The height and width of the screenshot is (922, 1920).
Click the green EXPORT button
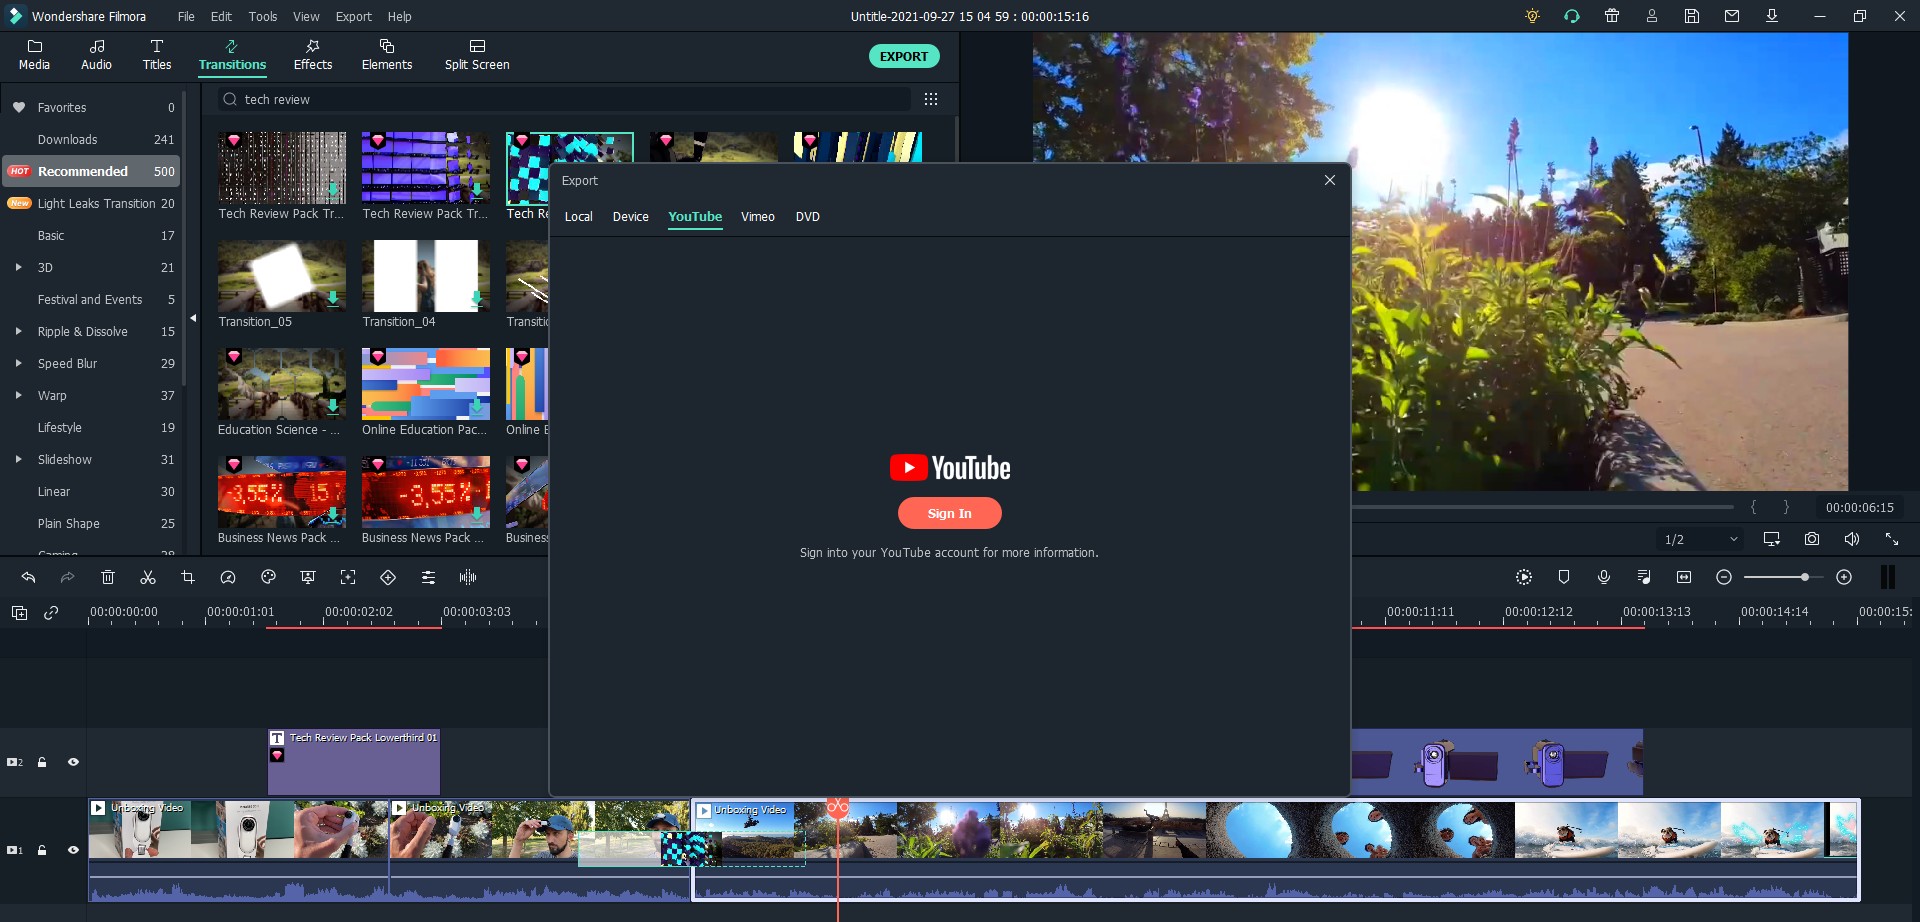[904, 56]
